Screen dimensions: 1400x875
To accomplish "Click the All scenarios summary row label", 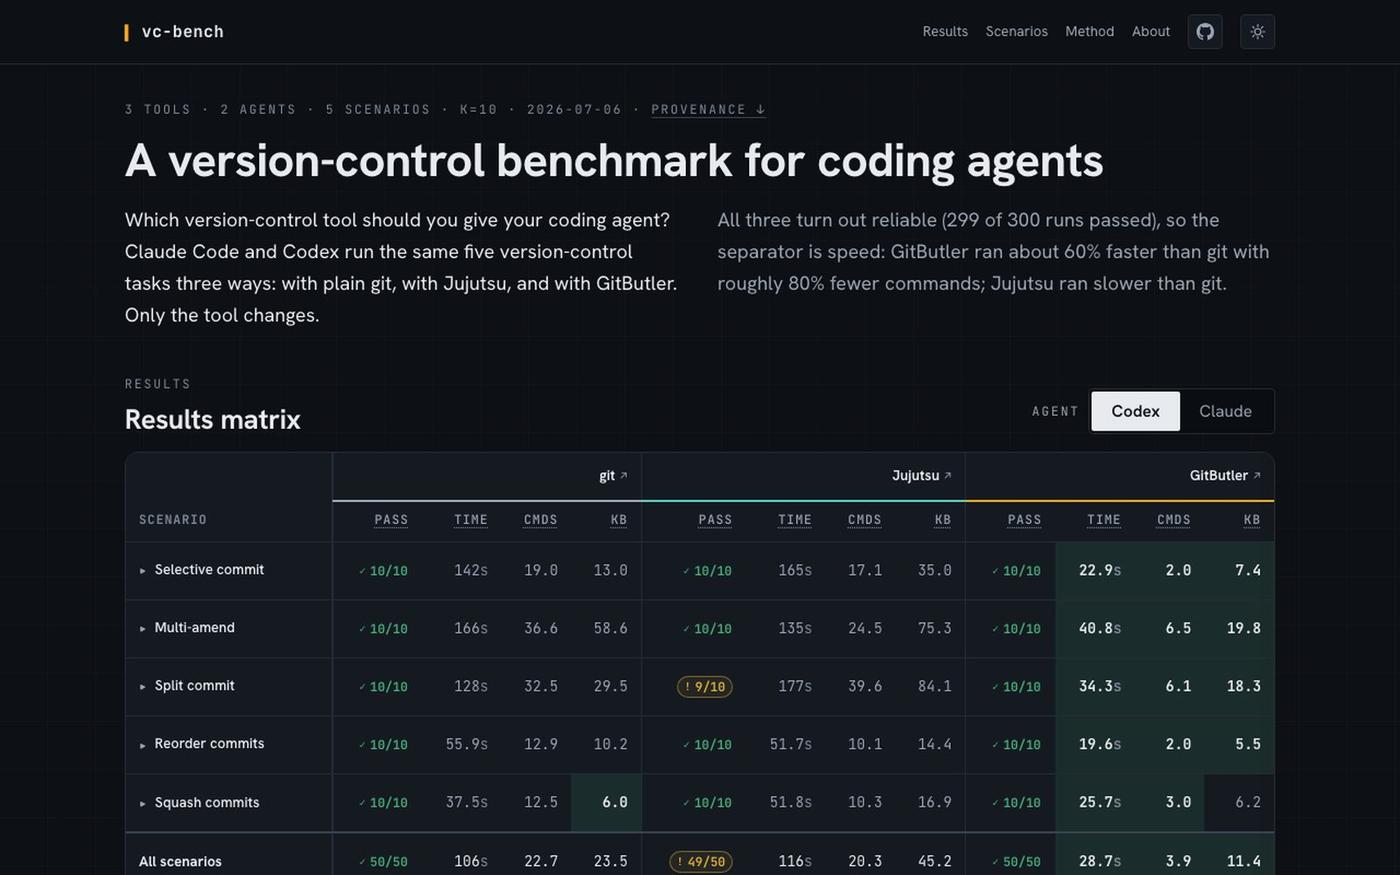I will coord(180,862).
